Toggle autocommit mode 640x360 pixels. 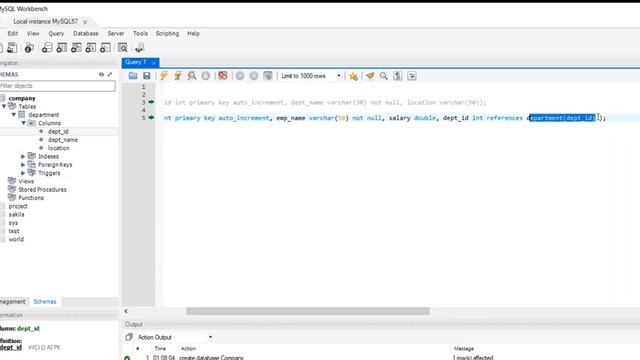click(268, 76)
